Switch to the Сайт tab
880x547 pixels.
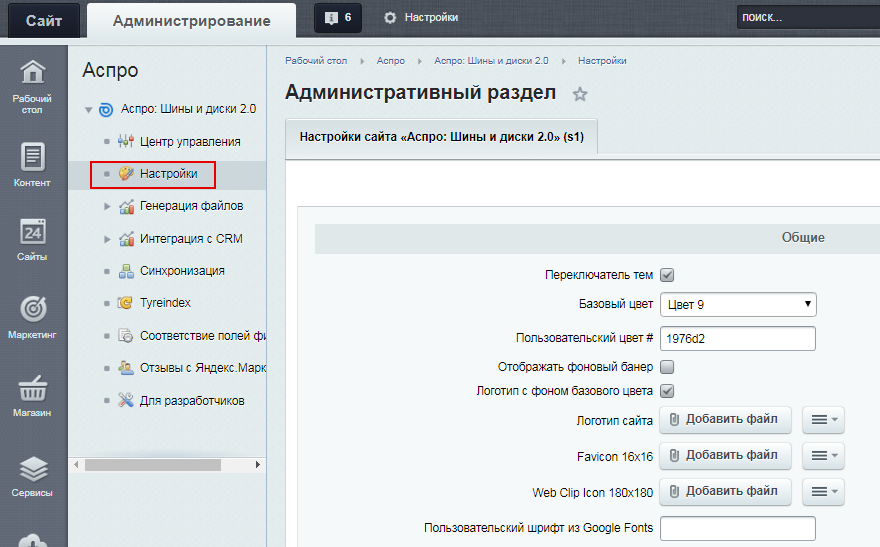pyautogui.click(x=44, y=21)
